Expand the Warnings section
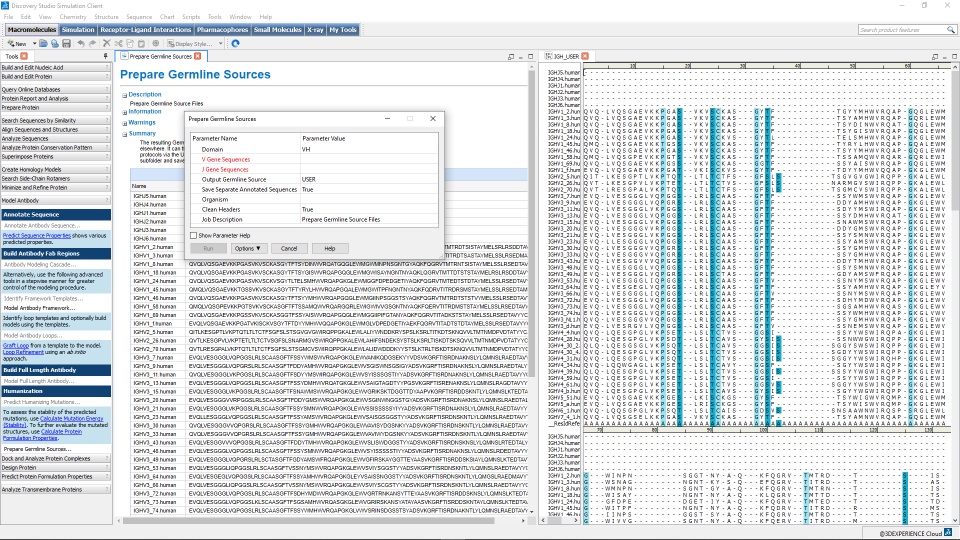 [124, 123]
